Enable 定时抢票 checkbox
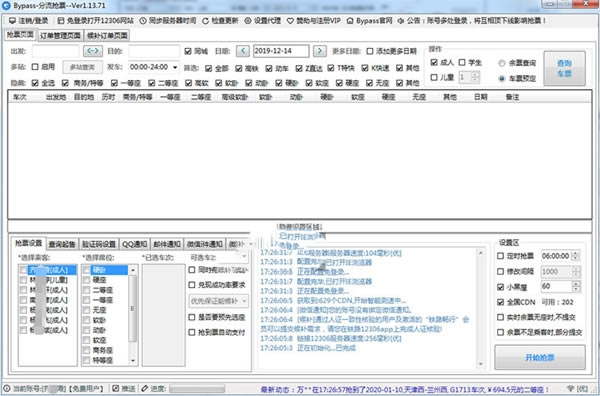This screenshot has width=600, height=396. 501,256
